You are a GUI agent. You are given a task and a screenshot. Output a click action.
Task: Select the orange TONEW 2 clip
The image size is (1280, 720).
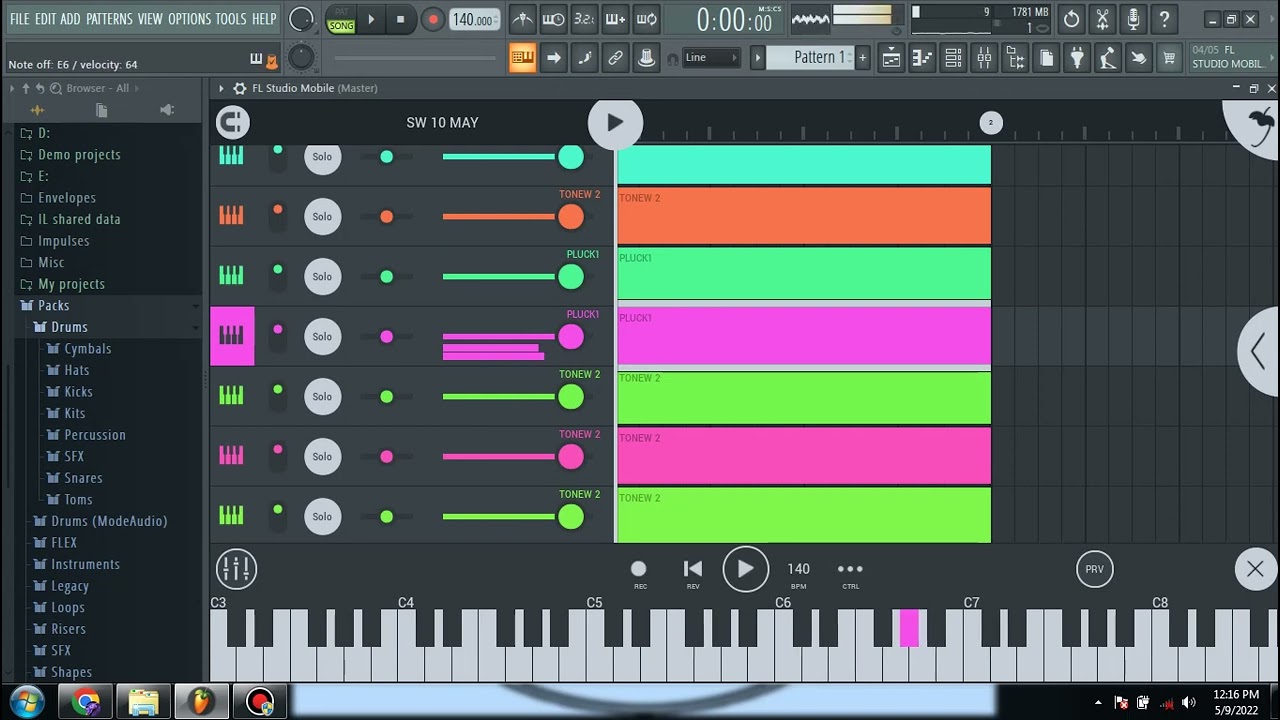point(804,216)
